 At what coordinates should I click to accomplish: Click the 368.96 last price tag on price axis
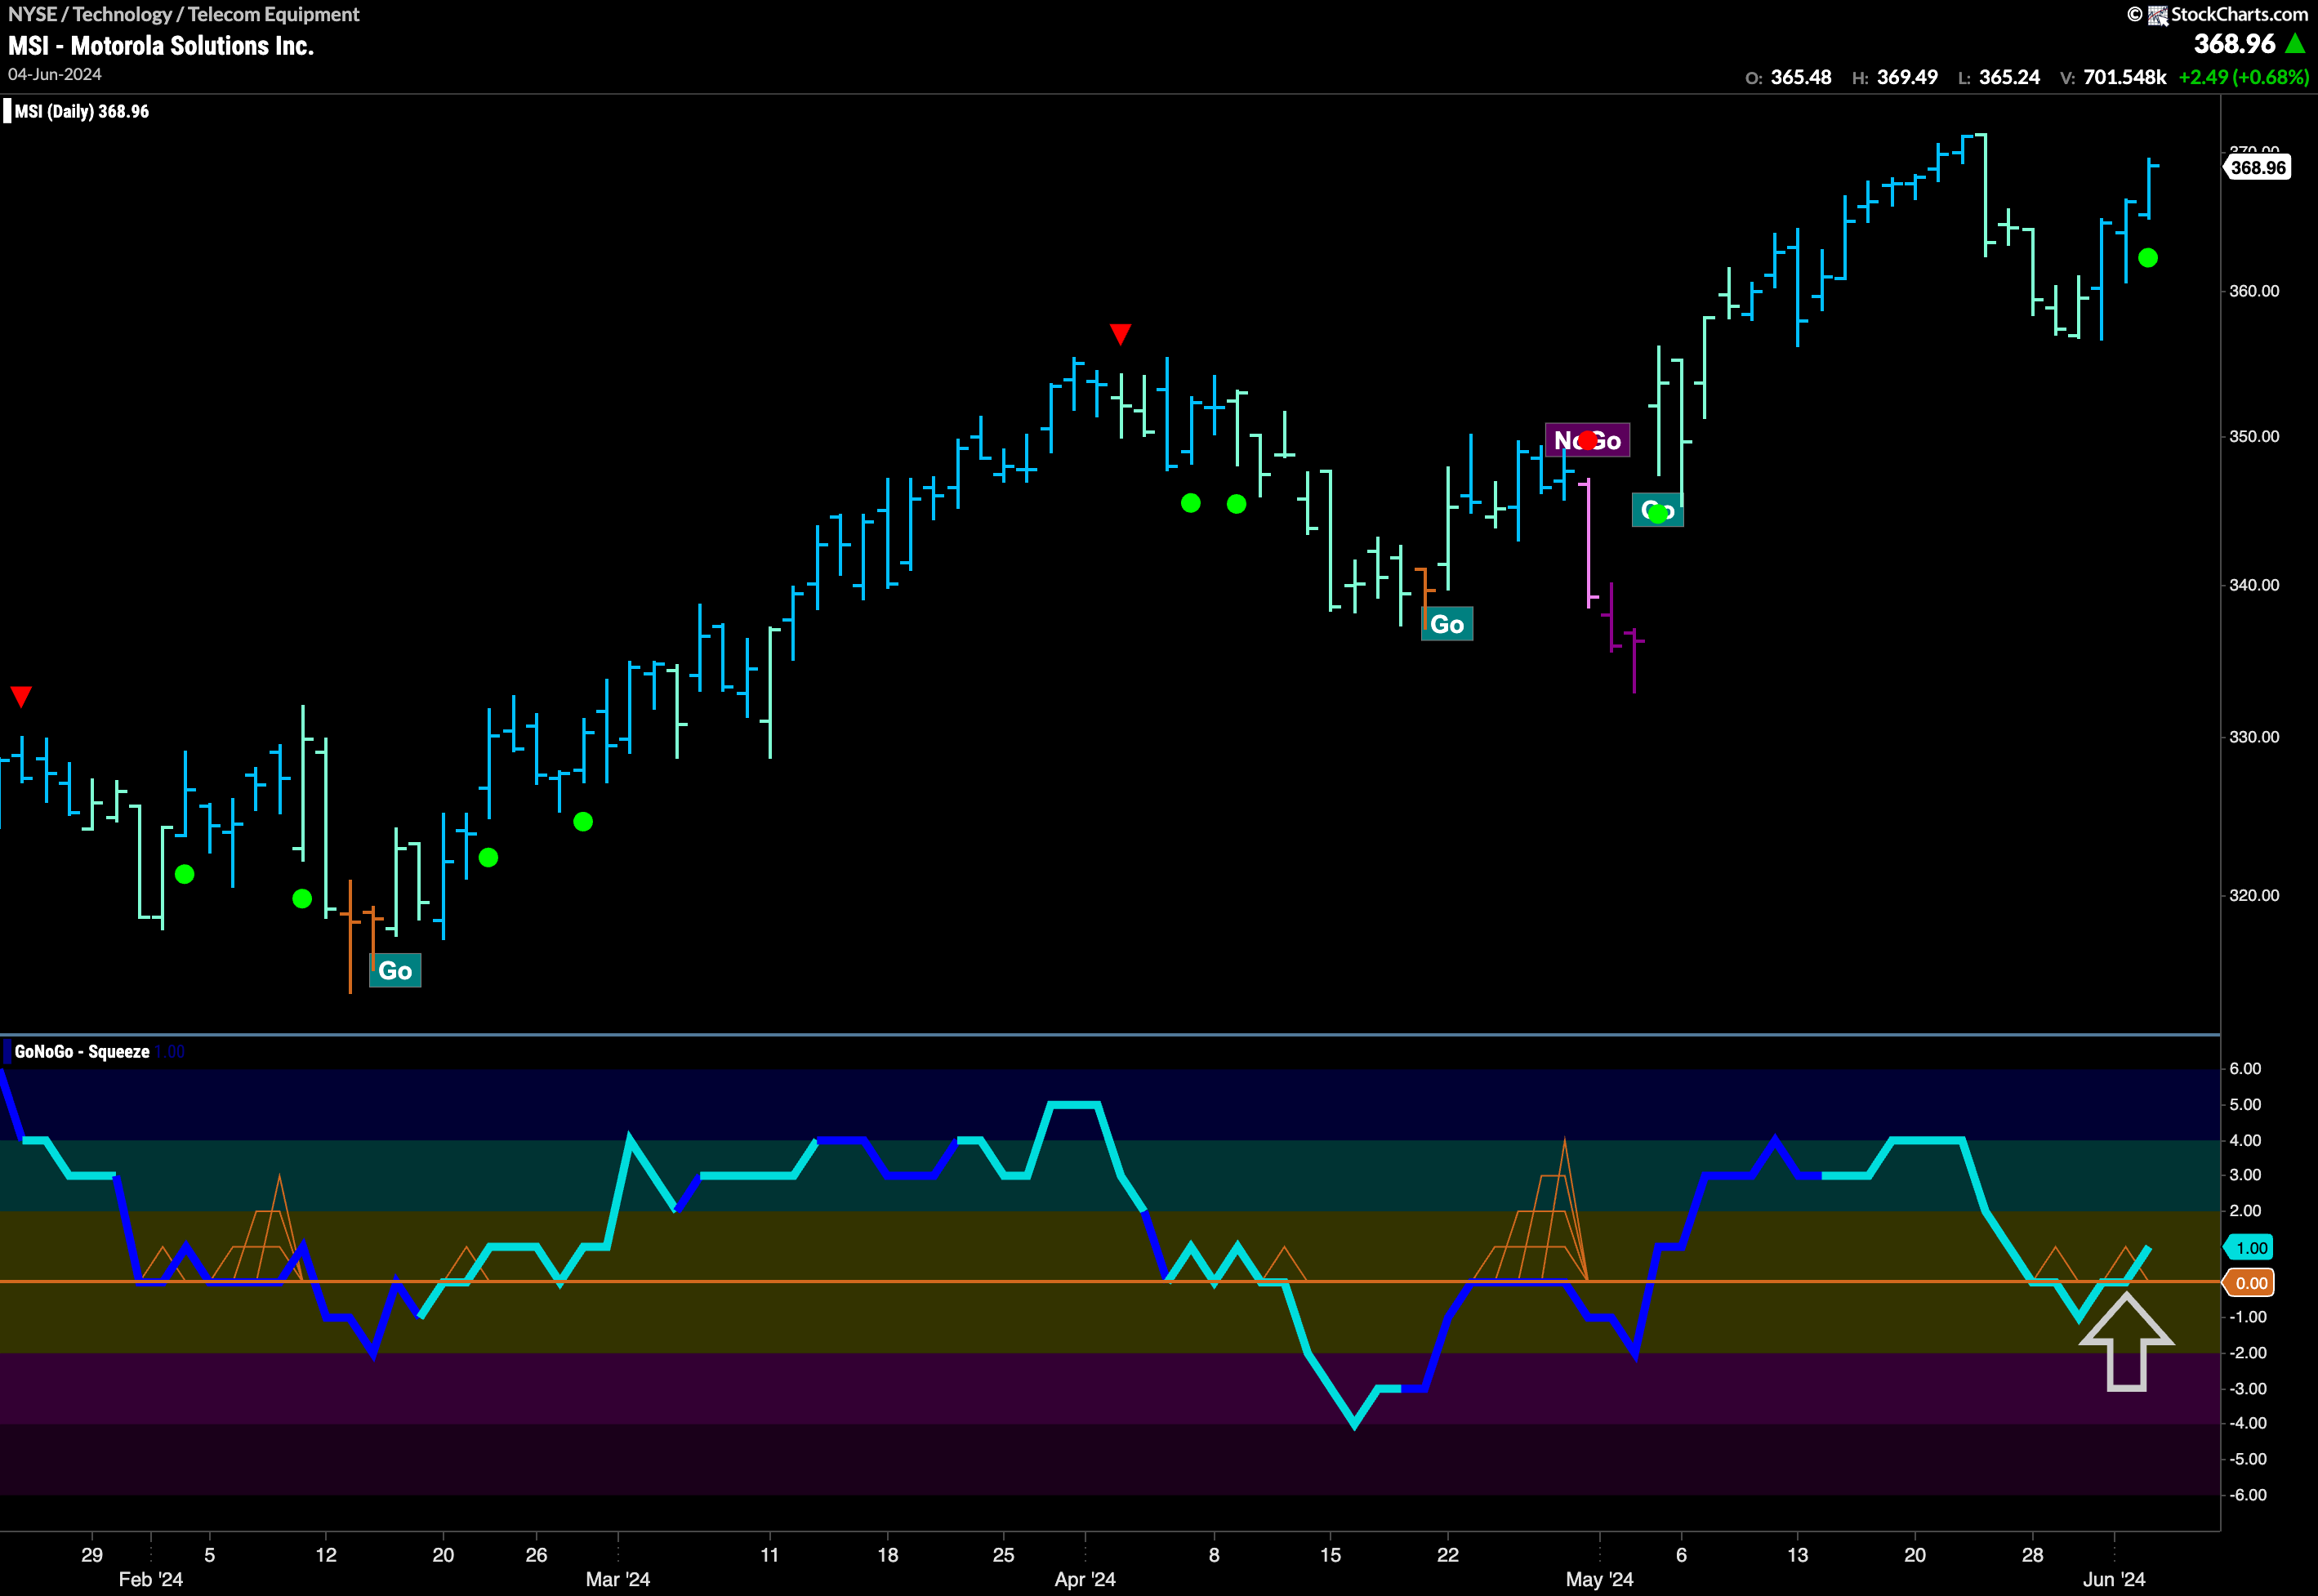point(2257,167)
